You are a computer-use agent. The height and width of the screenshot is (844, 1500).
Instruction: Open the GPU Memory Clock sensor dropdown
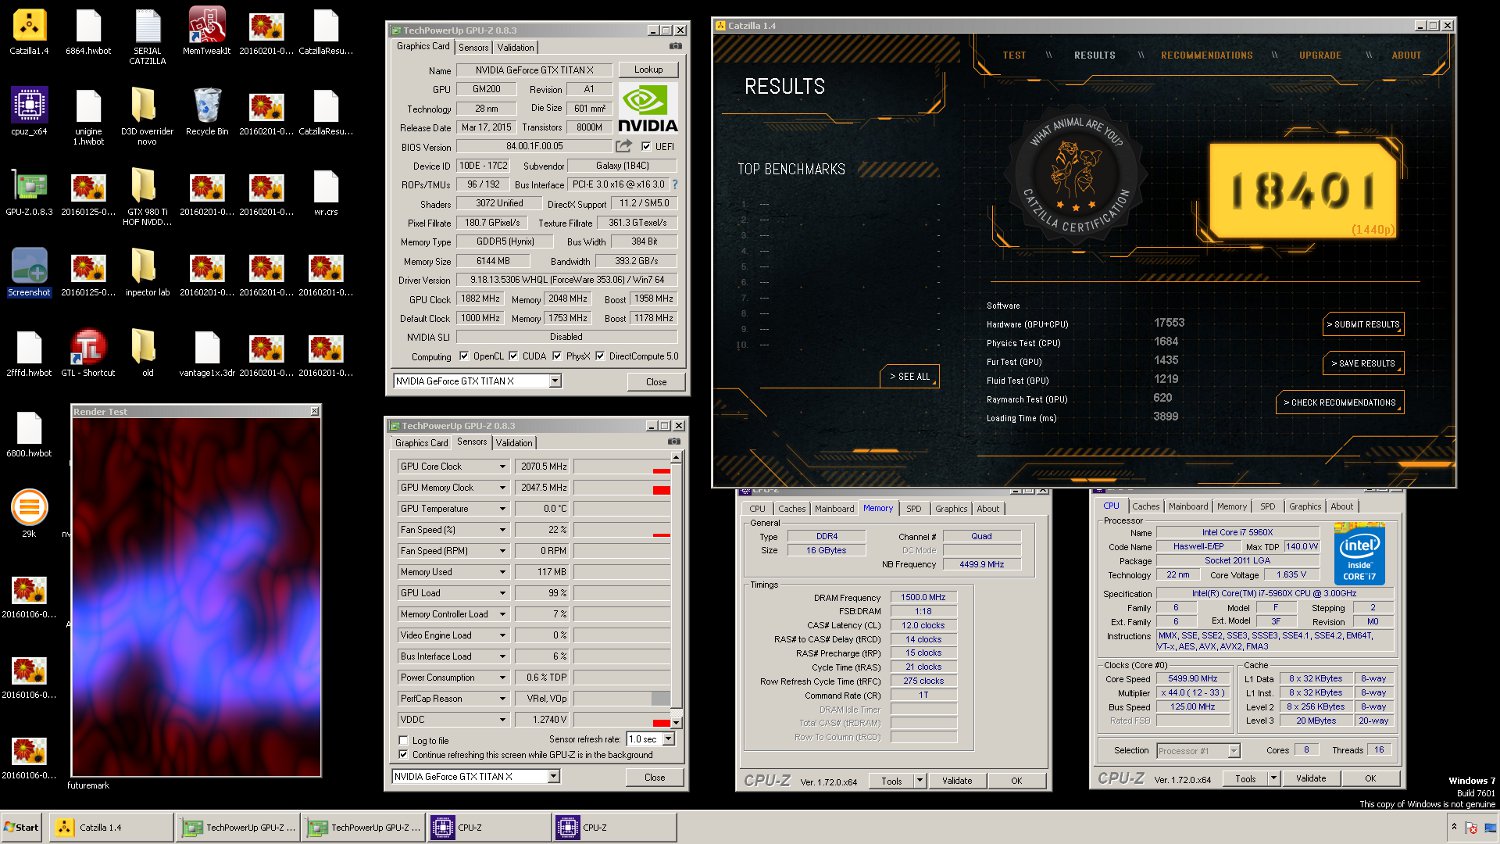502,488
